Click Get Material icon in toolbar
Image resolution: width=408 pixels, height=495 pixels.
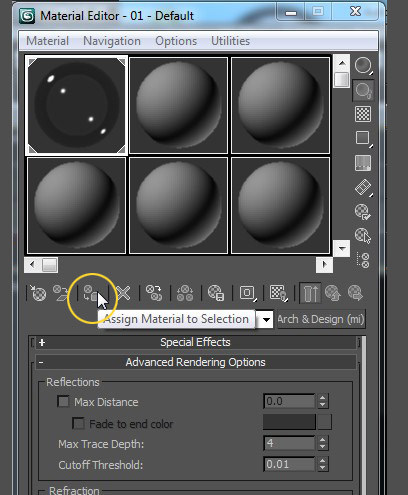coord(38,293)
